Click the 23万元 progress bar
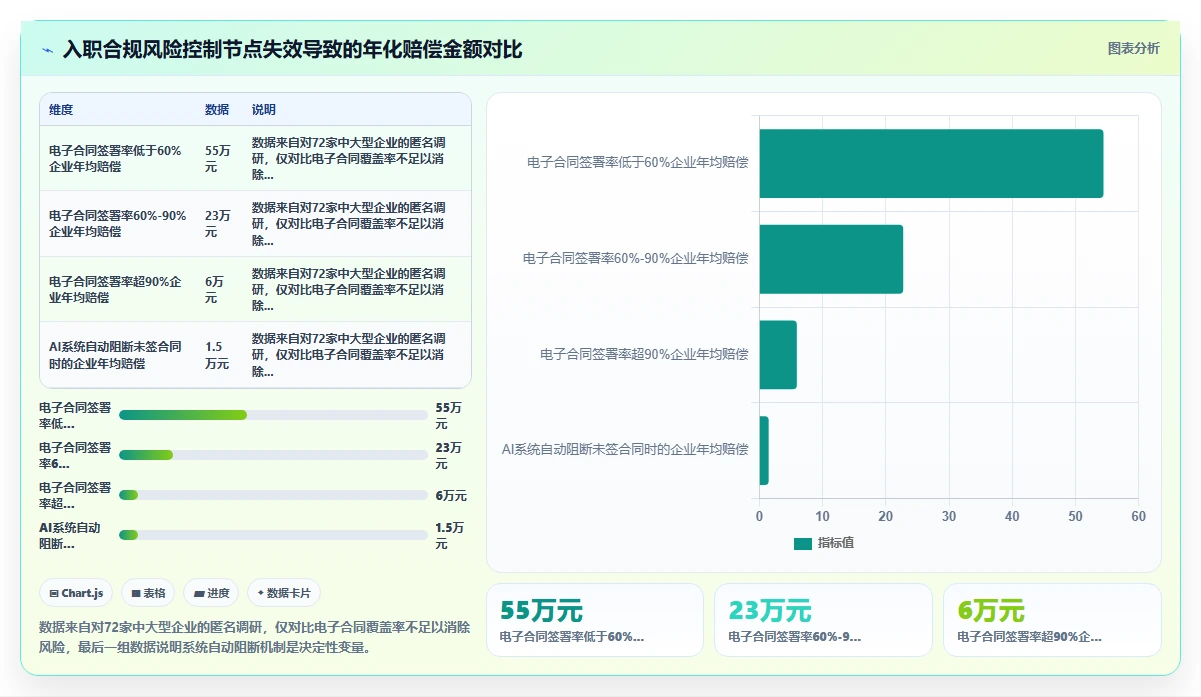The width and height of the screenshot is (1201, 697). (x=273, y=455)
